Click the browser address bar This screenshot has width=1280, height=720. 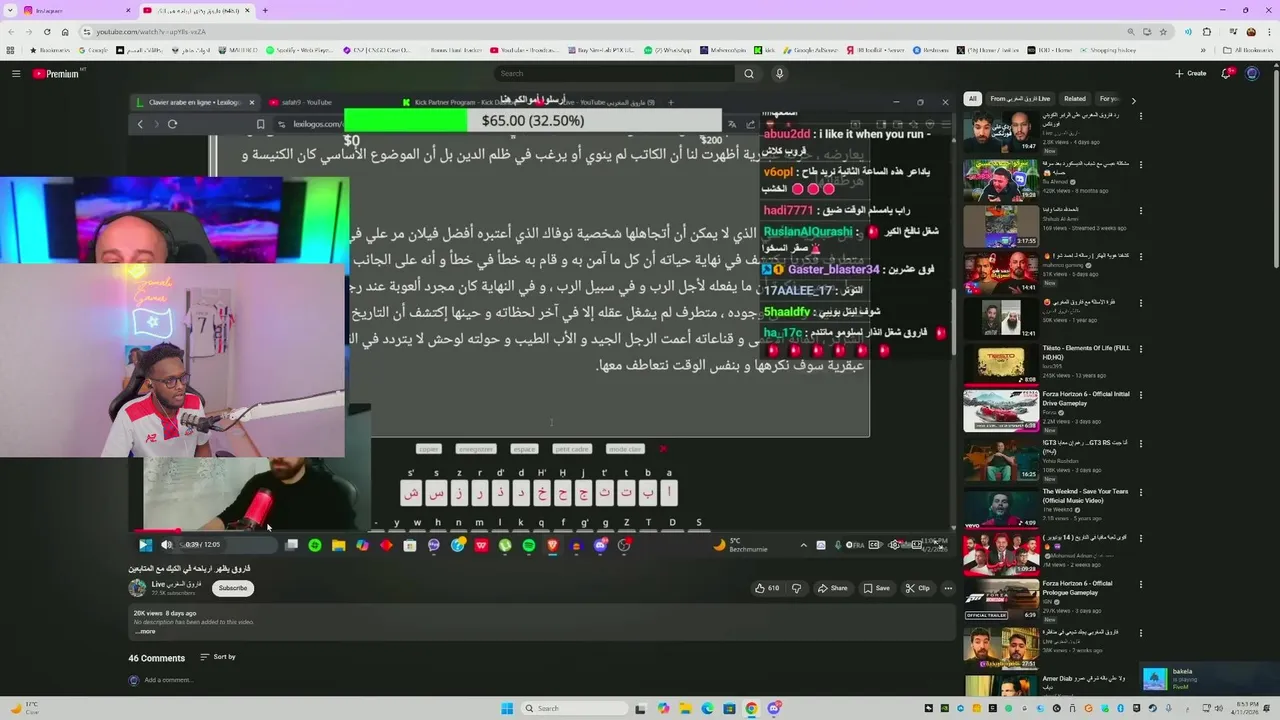620,32
